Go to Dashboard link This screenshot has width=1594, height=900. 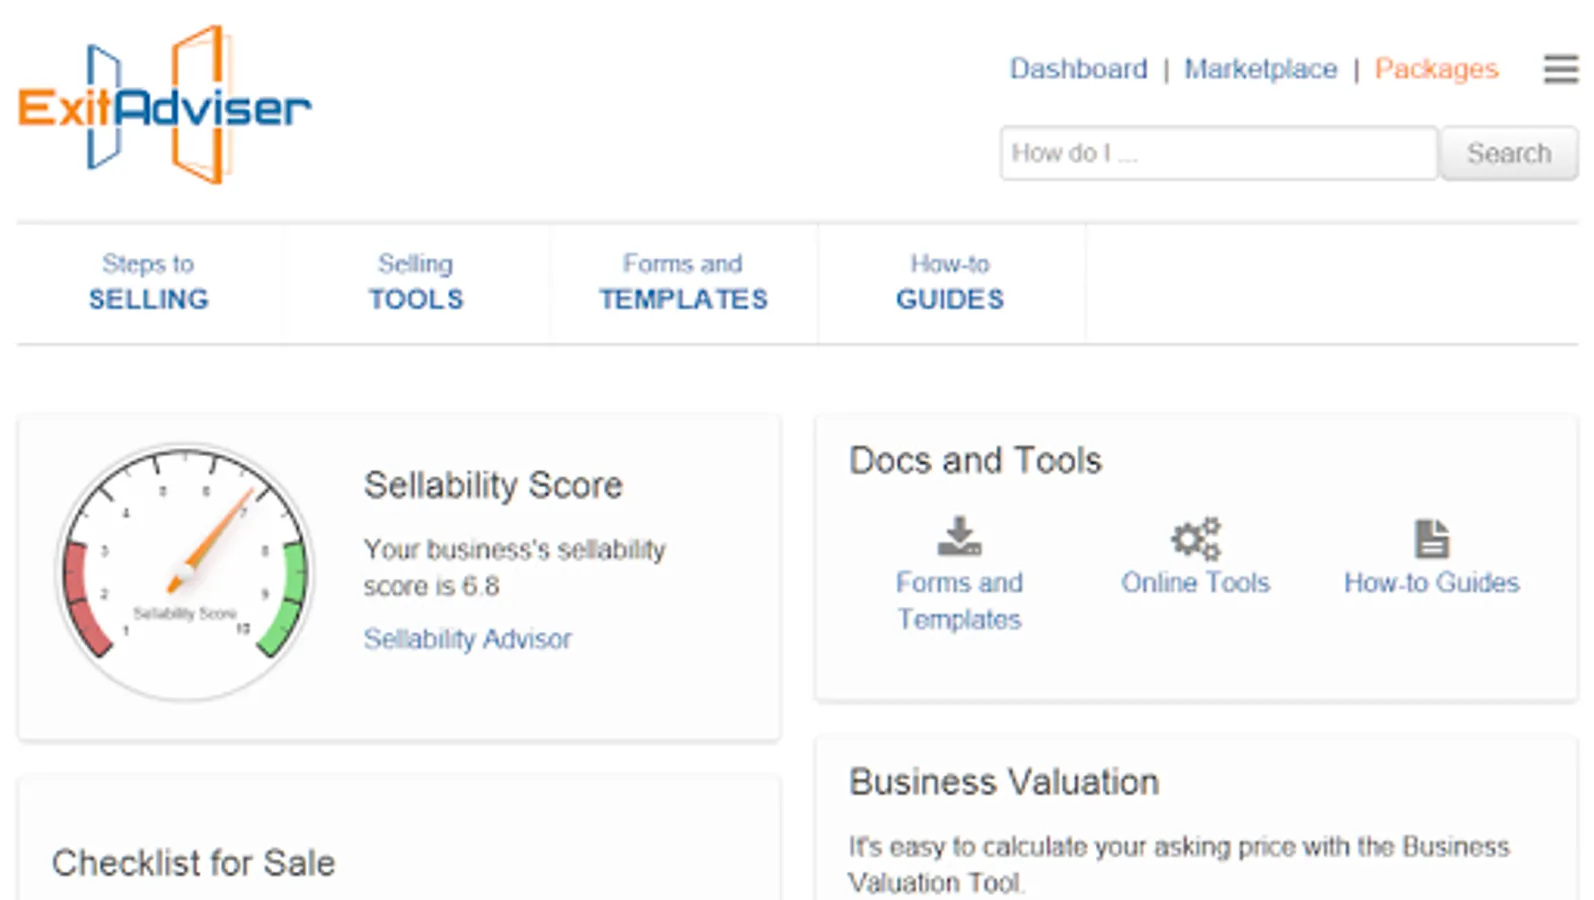[1078, 69]
